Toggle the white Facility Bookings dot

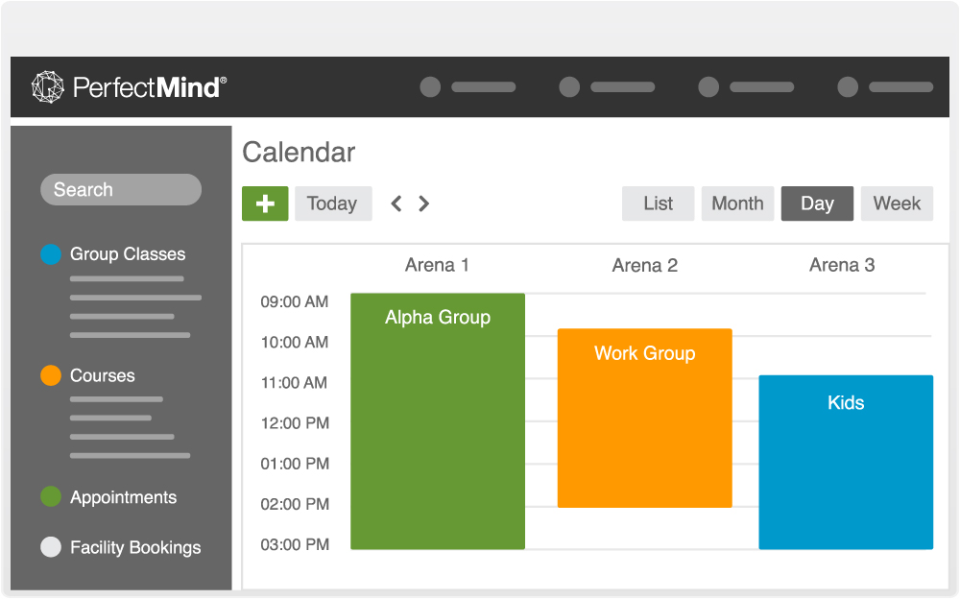pyautogui.click(x=51, y=547)
